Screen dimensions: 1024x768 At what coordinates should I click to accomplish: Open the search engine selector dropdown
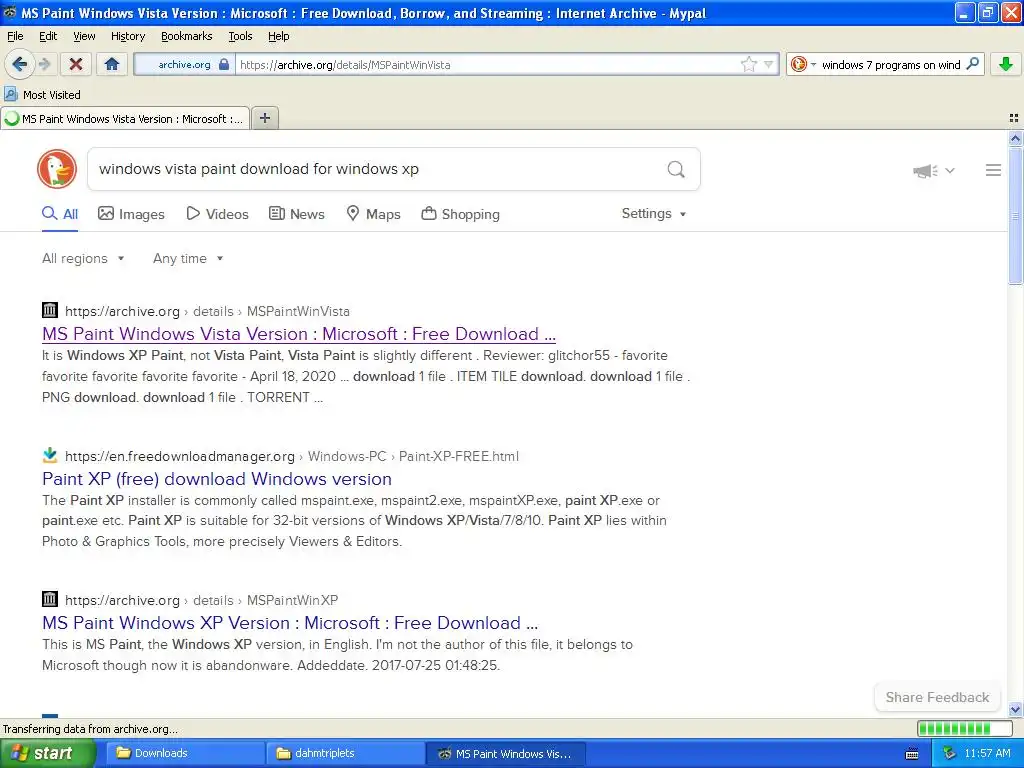[803, 64]
